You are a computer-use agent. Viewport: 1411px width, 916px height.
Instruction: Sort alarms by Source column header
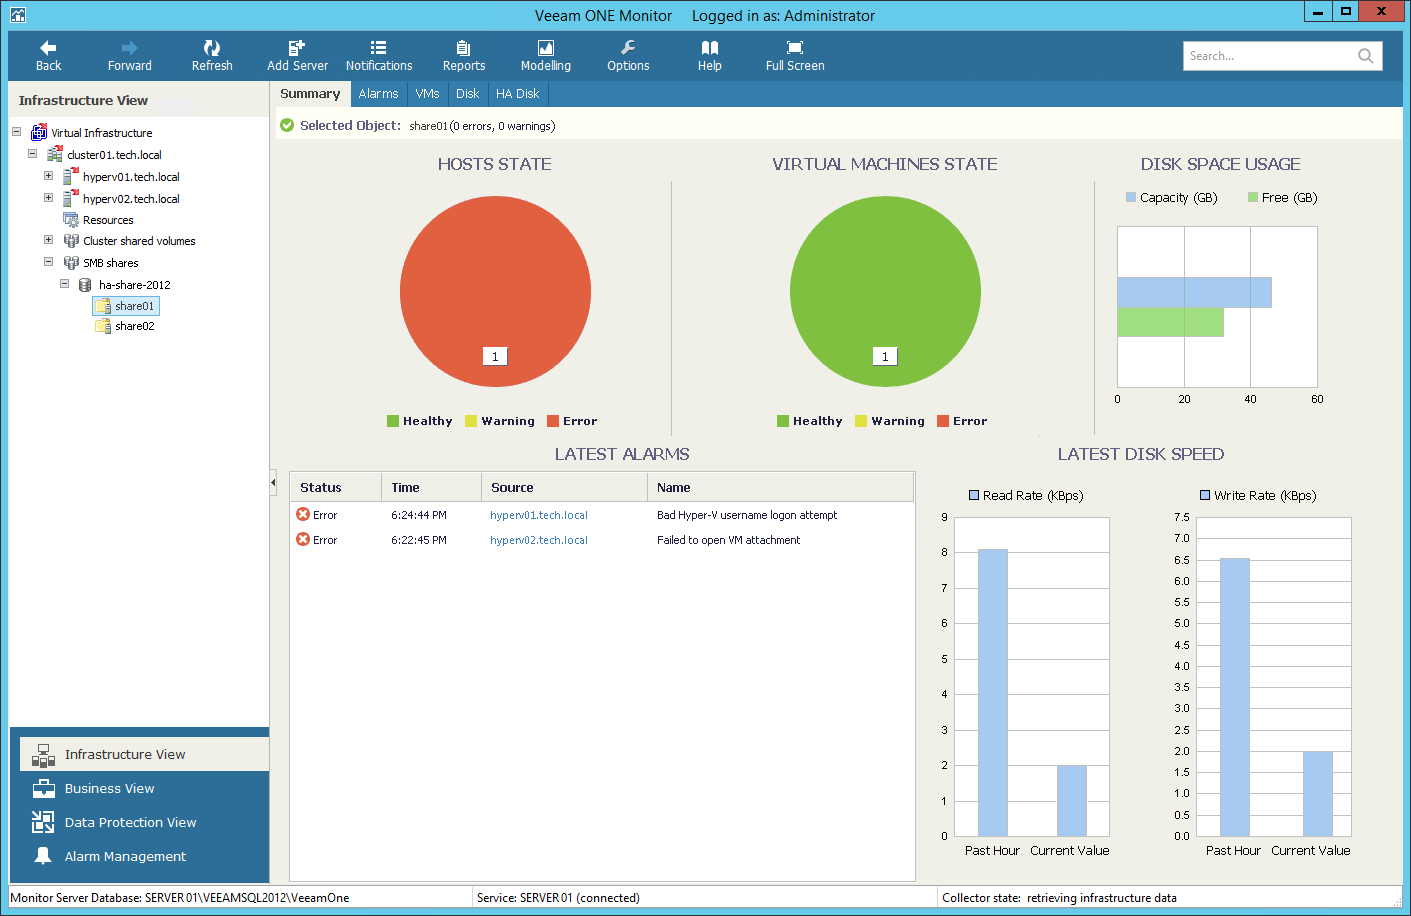pyautogui.click(x=564, y=487)
